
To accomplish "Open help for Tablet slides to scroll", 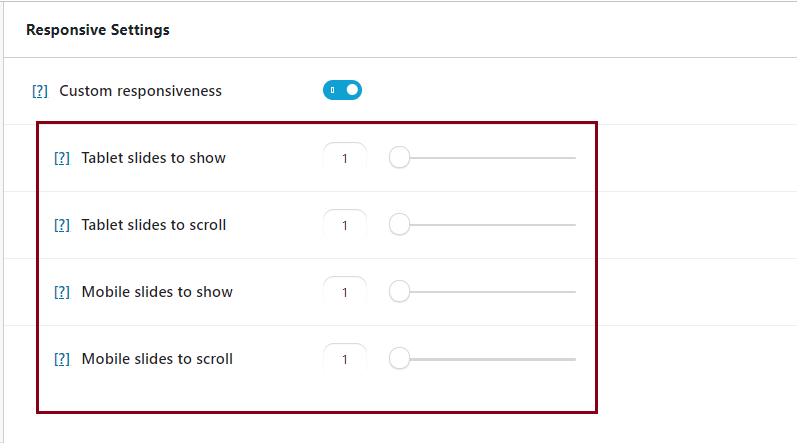I will (x=62, y=225).
